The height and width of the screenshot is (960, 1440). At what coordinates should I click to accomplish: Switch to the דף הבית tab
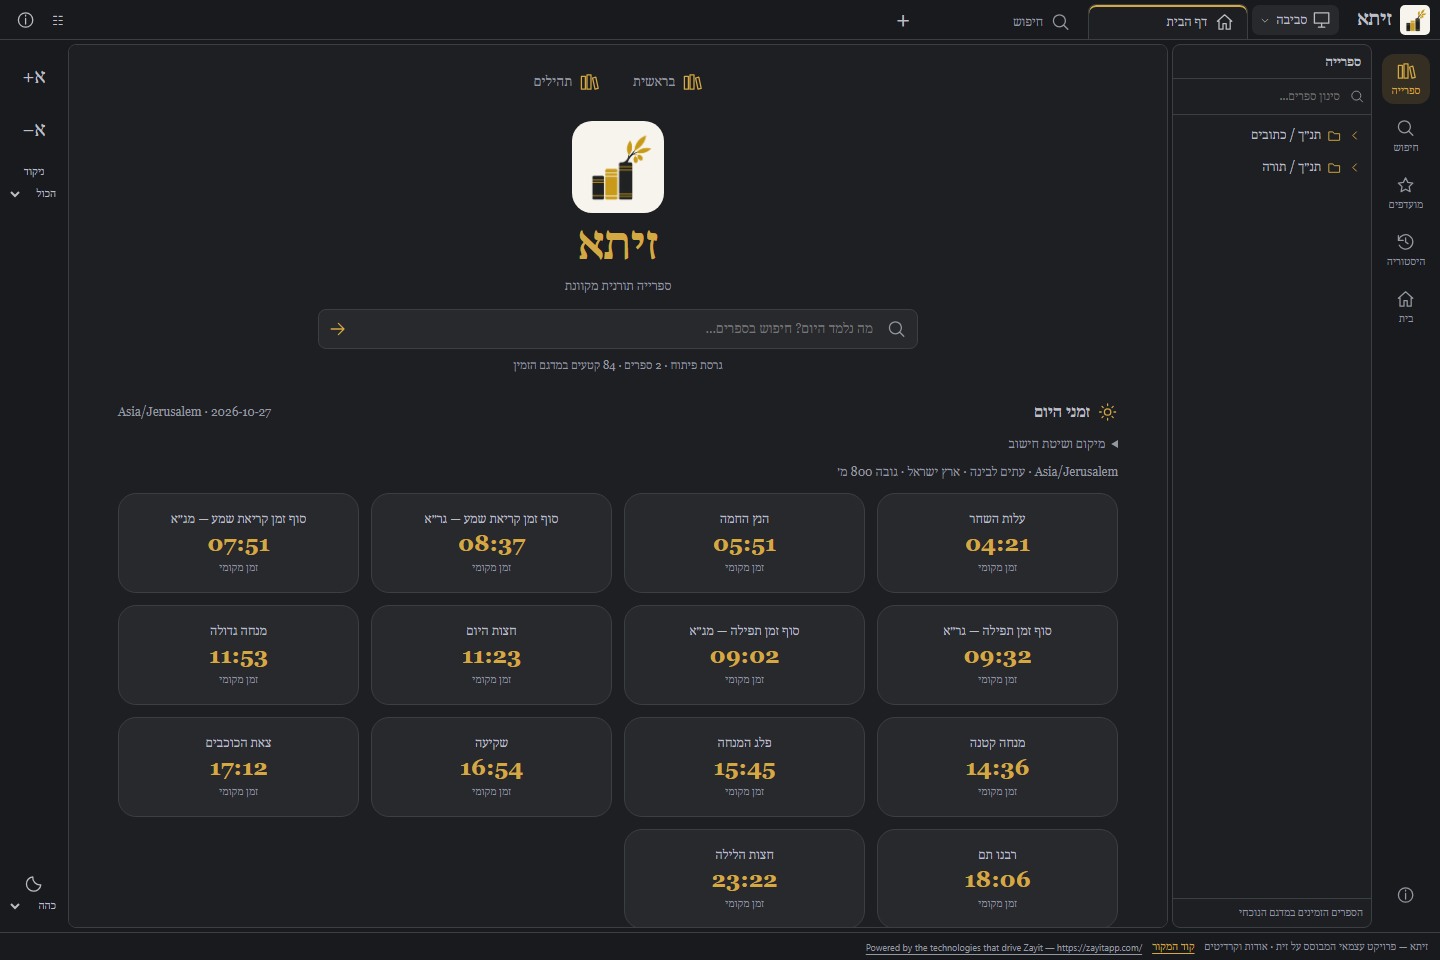pos(1168,22)
